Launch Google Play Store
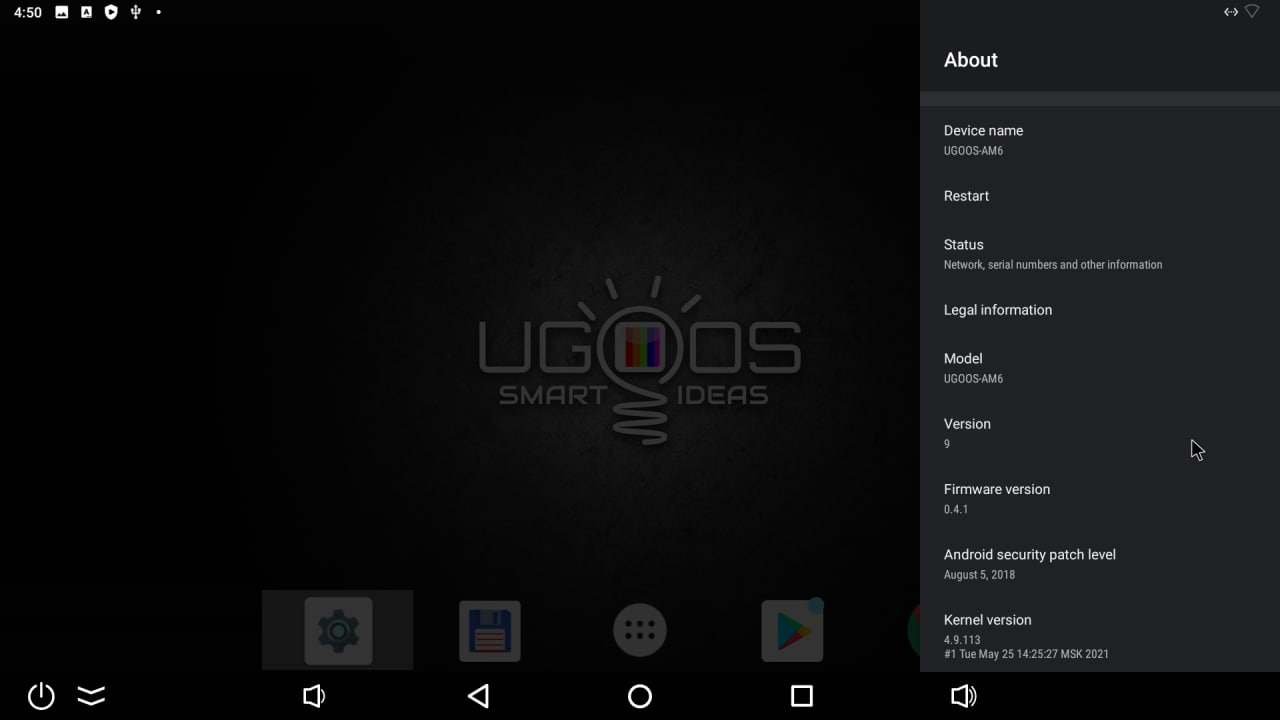Image resolution: width=1280 pixels, height=720 pixels. (792, 631)
